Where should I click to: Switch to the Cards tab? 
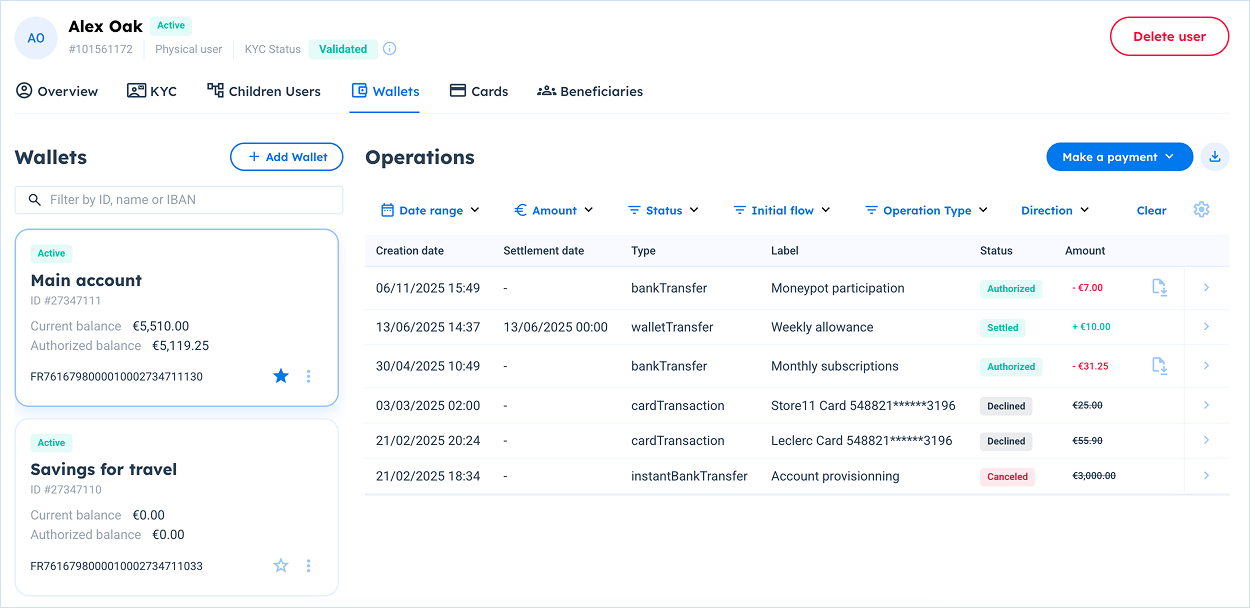479,91
